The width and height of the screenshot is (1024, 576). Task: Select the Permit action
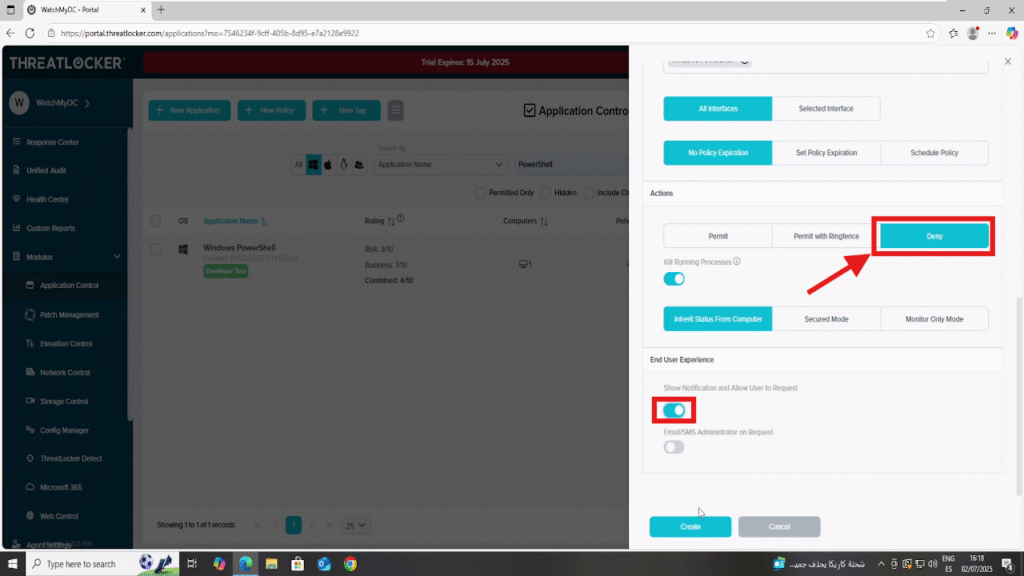(x=718, y=236)
